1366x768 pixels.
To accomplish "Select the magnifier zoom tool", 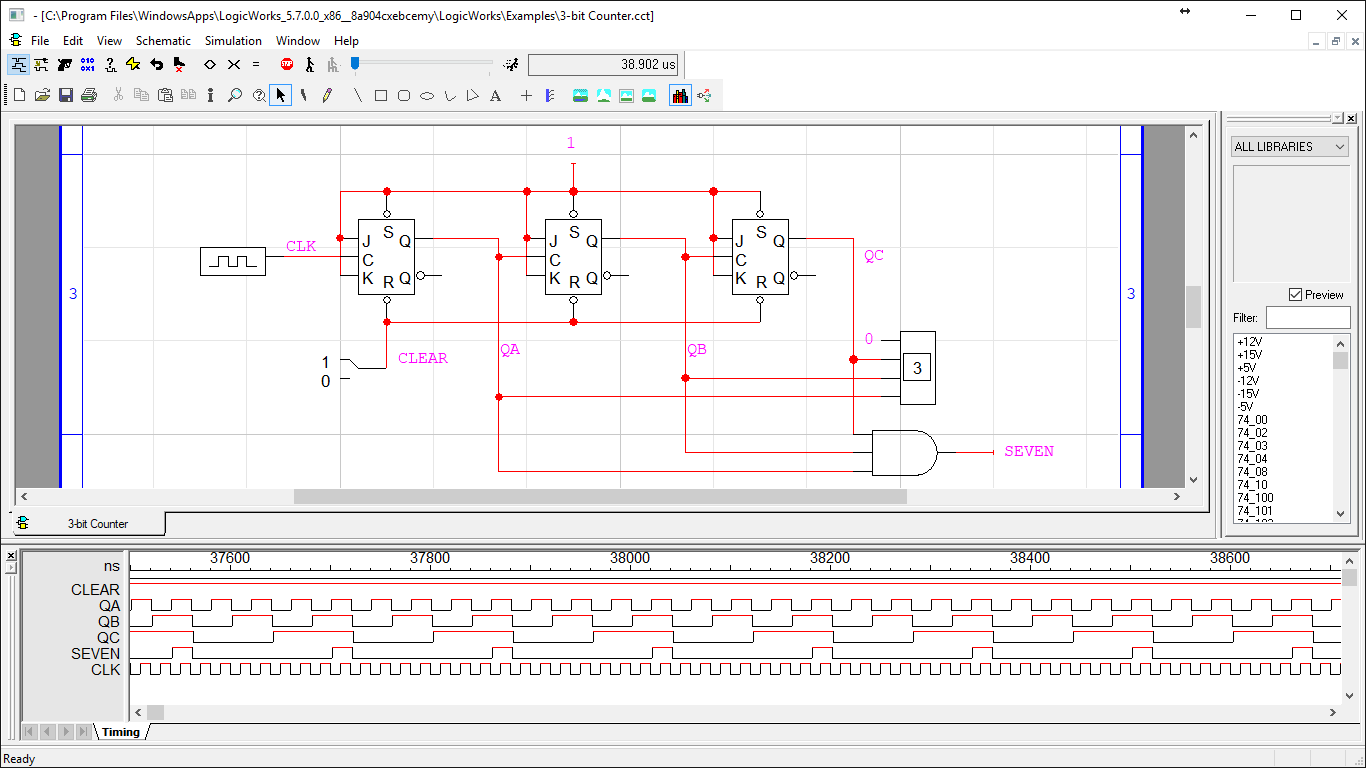I will [x=234, y=95].
